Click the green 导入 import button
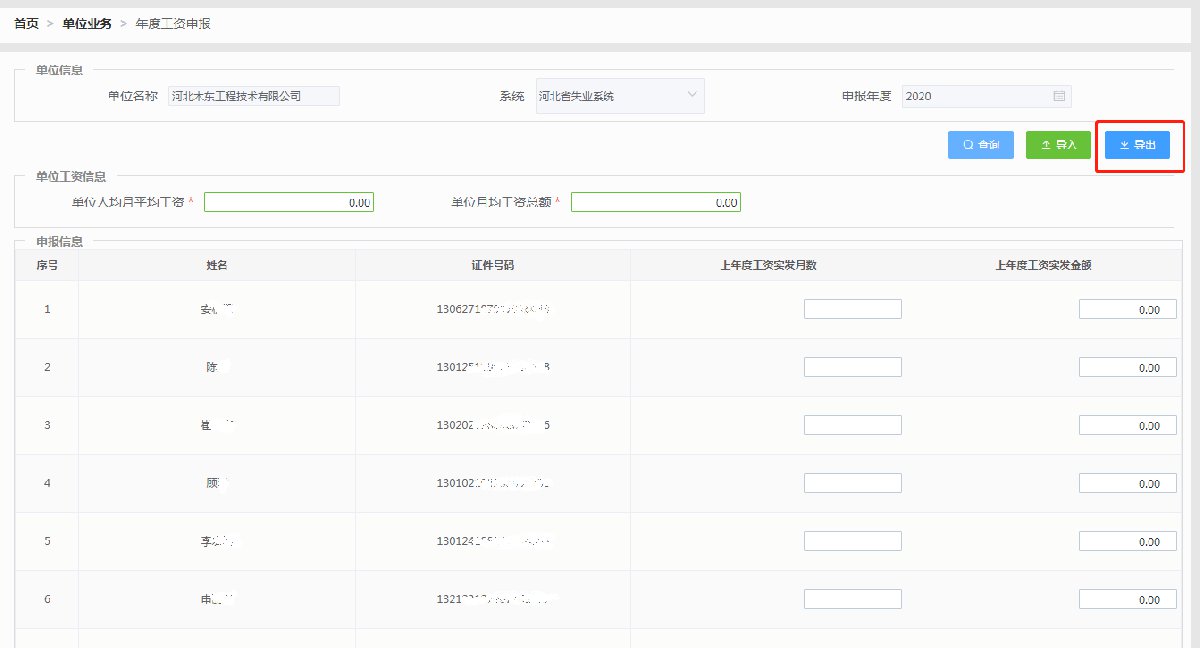 click(x=1058, y=145)
